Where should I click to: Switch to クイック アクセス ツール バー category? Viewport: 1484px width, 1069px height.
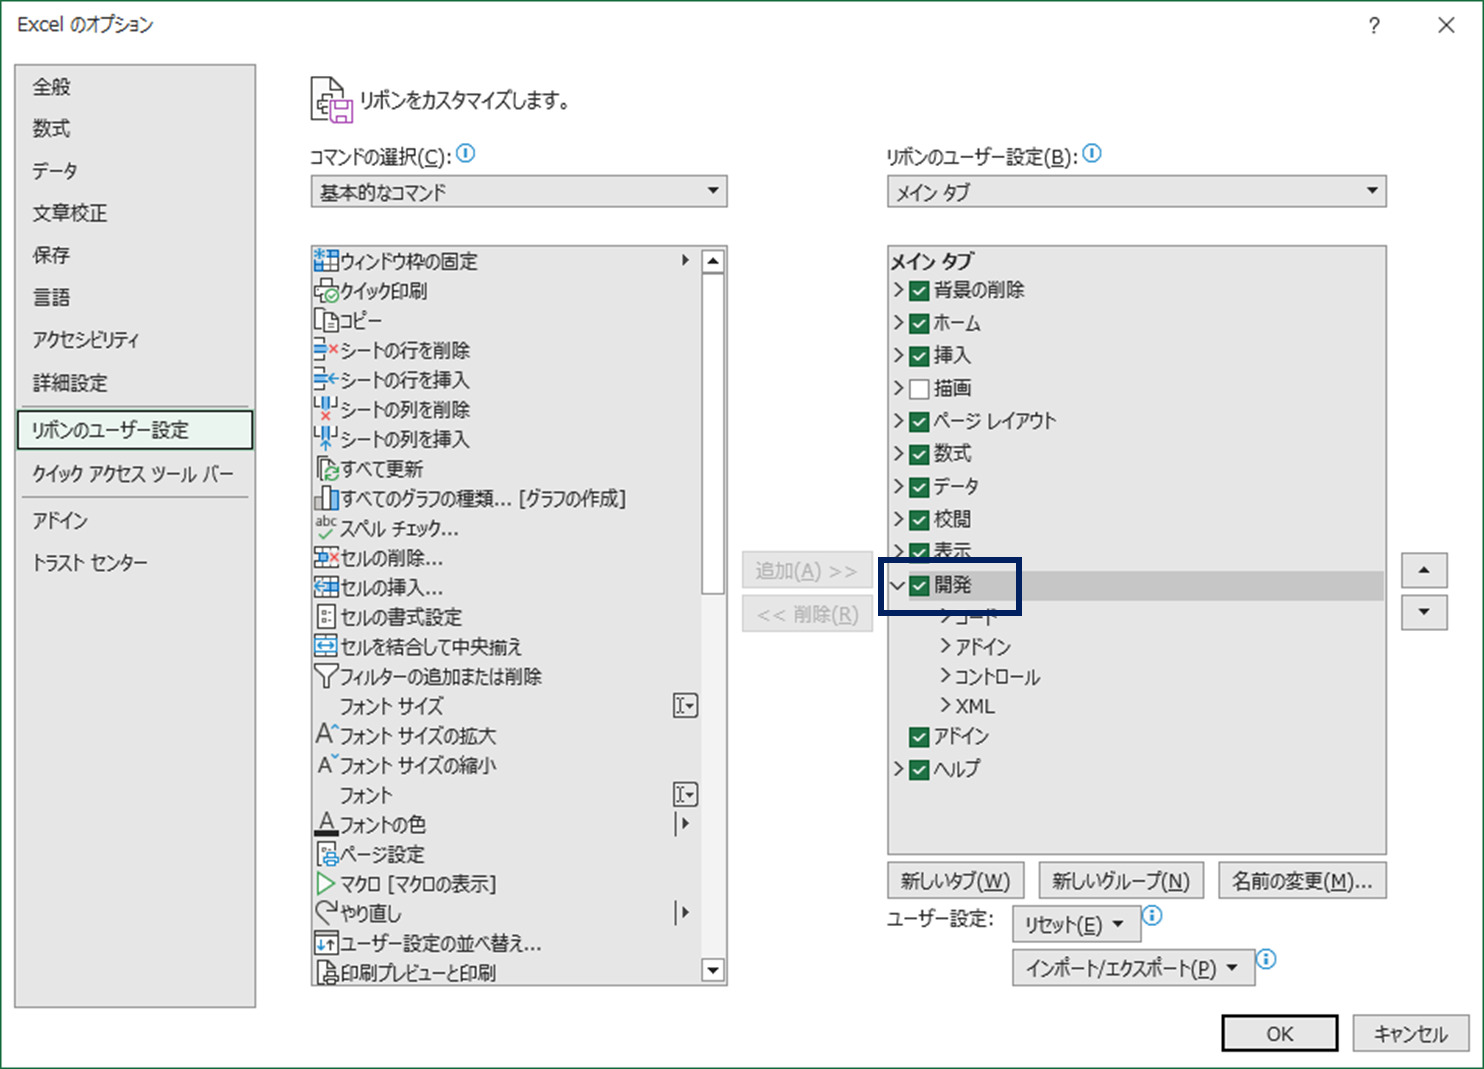point(132,474)
